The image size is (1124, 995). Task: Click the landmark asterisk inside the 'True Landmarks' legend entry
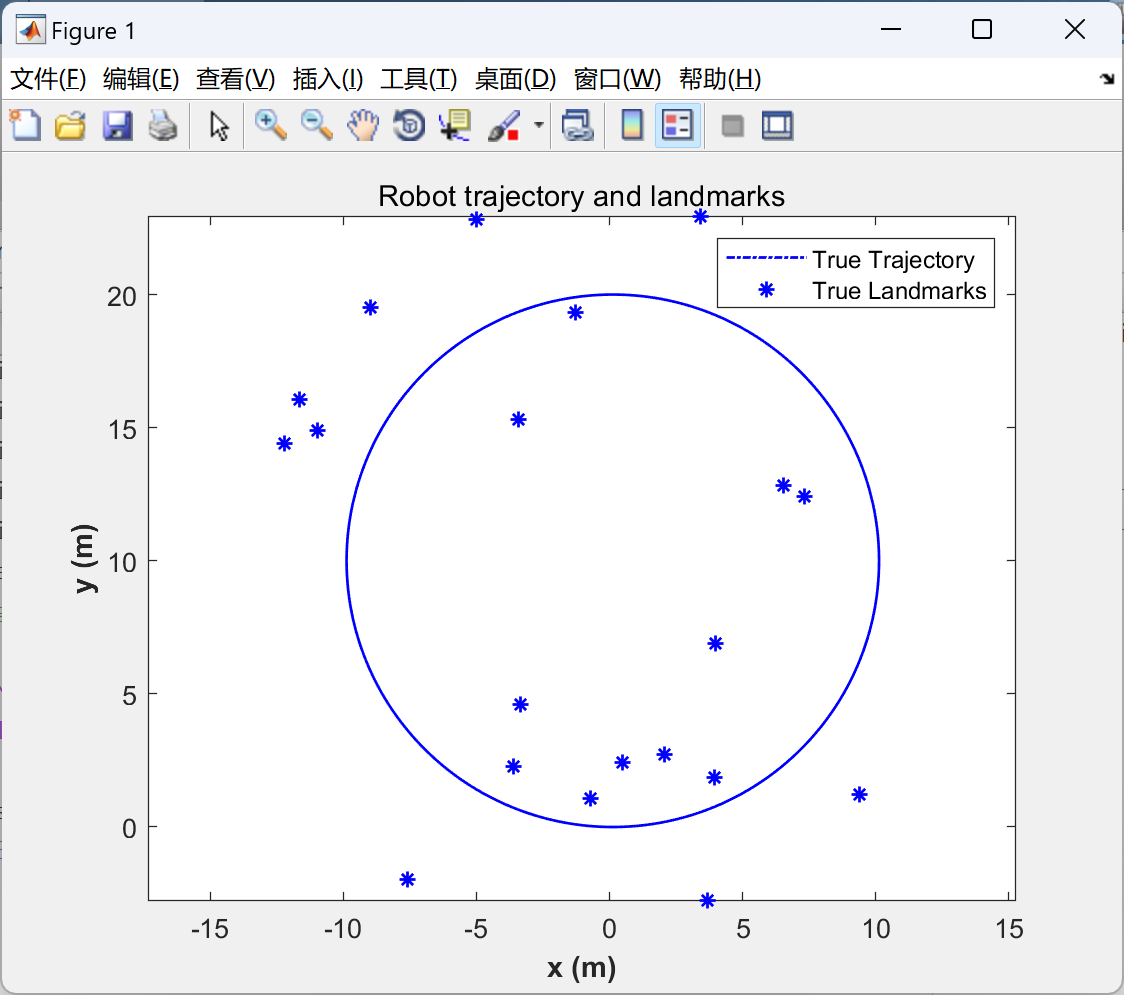pyautogui.click(x=766, y=290)
